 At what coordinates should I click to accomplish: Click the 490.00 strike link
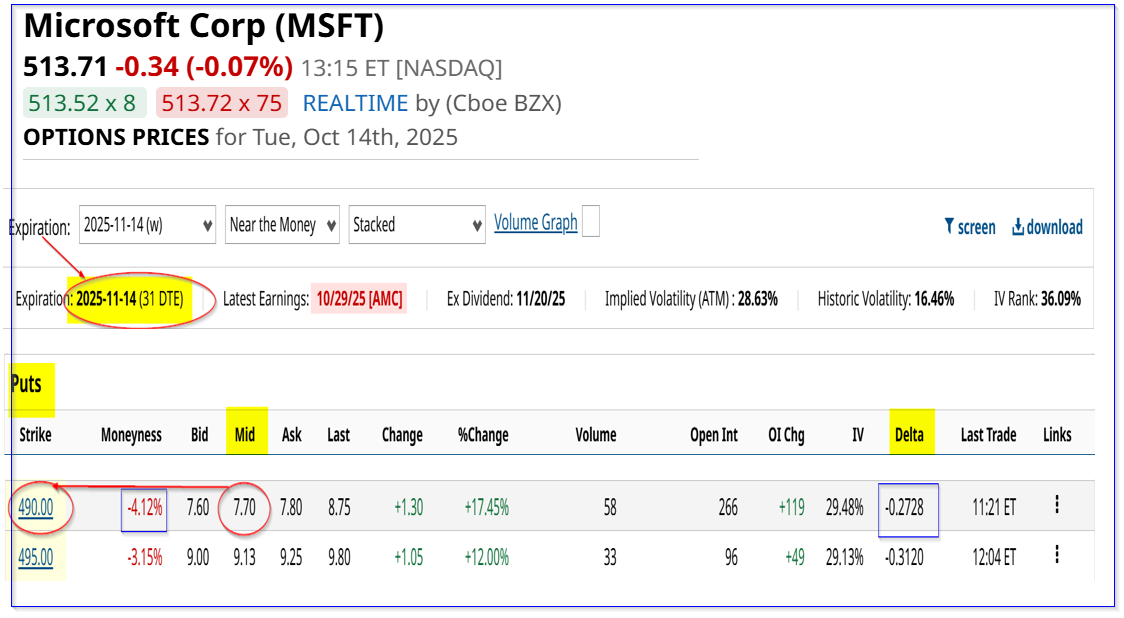coord(35,507)
